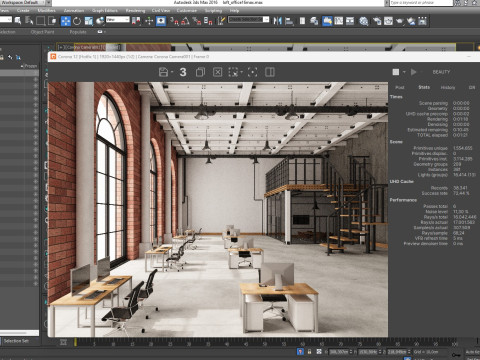
Task: Click the time slider handle on timeline
Action: 76,342
